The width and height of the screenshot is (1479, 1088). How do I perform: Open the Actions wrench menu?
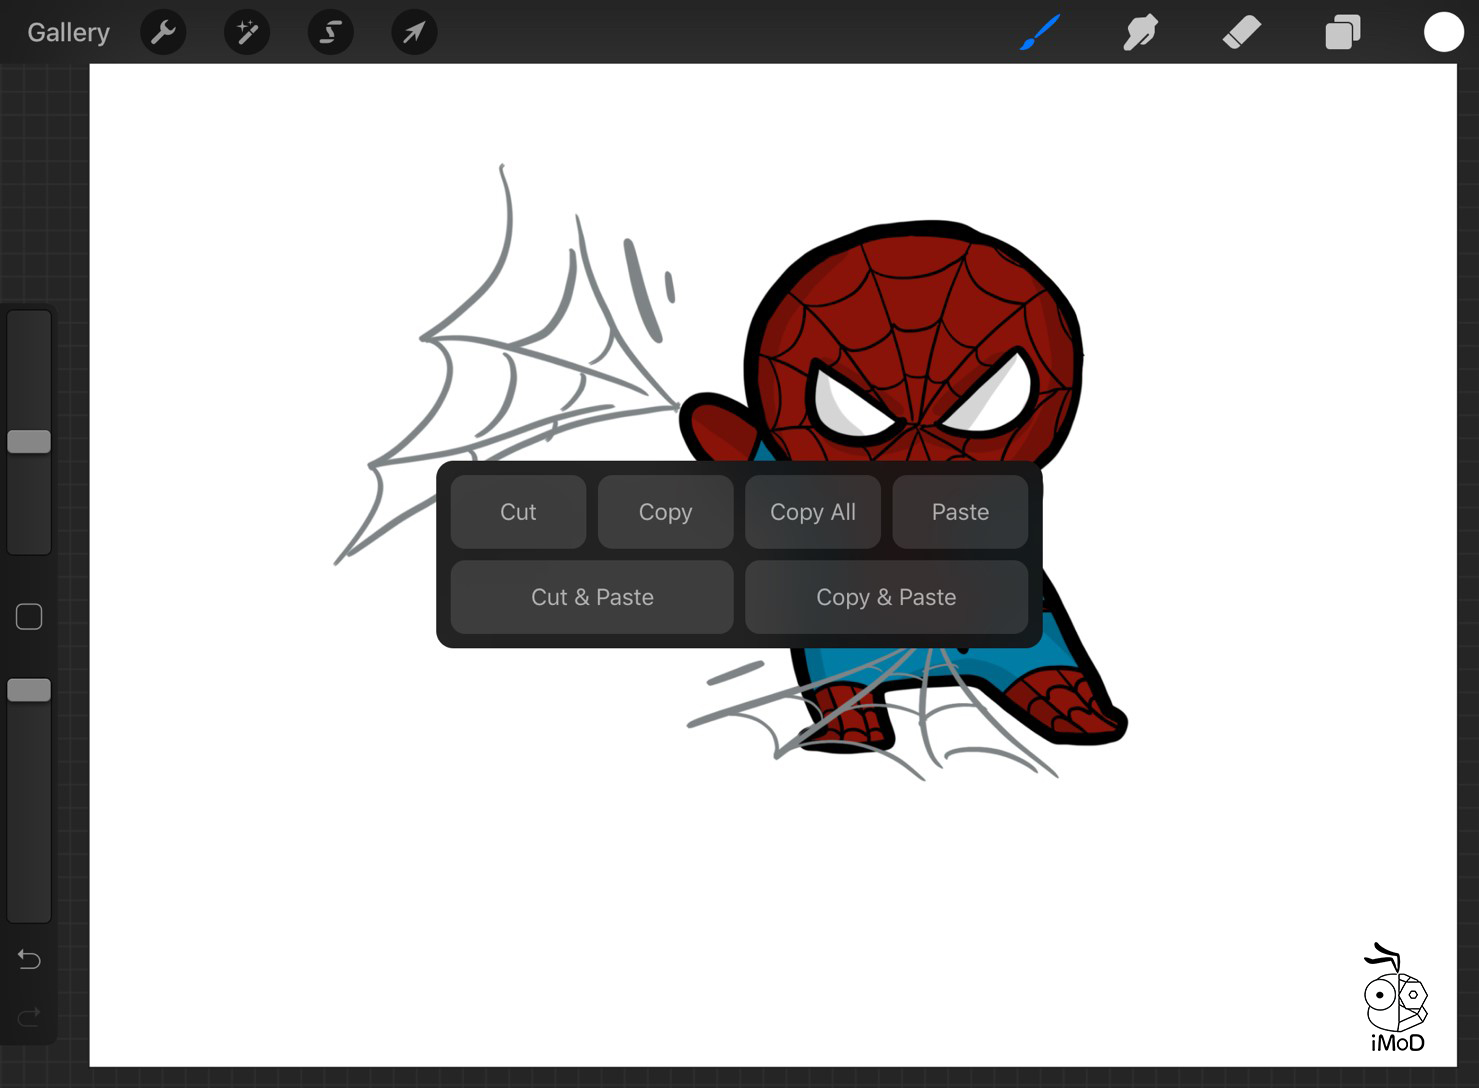pos(163,33)
